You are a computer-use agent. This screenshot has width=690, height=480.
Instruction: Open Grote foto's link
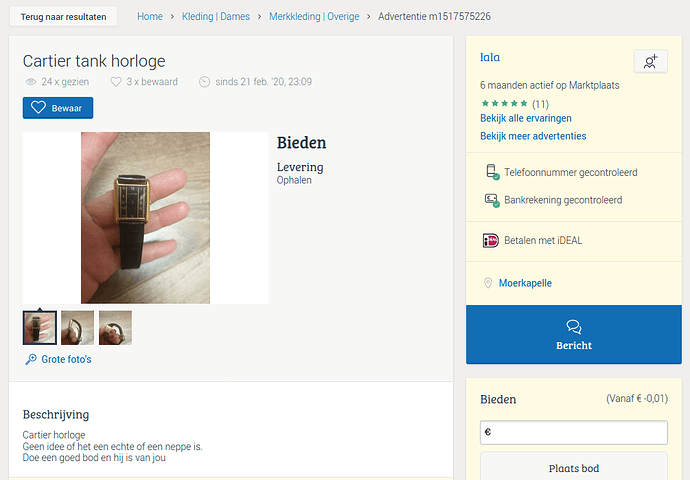[66, 359]
